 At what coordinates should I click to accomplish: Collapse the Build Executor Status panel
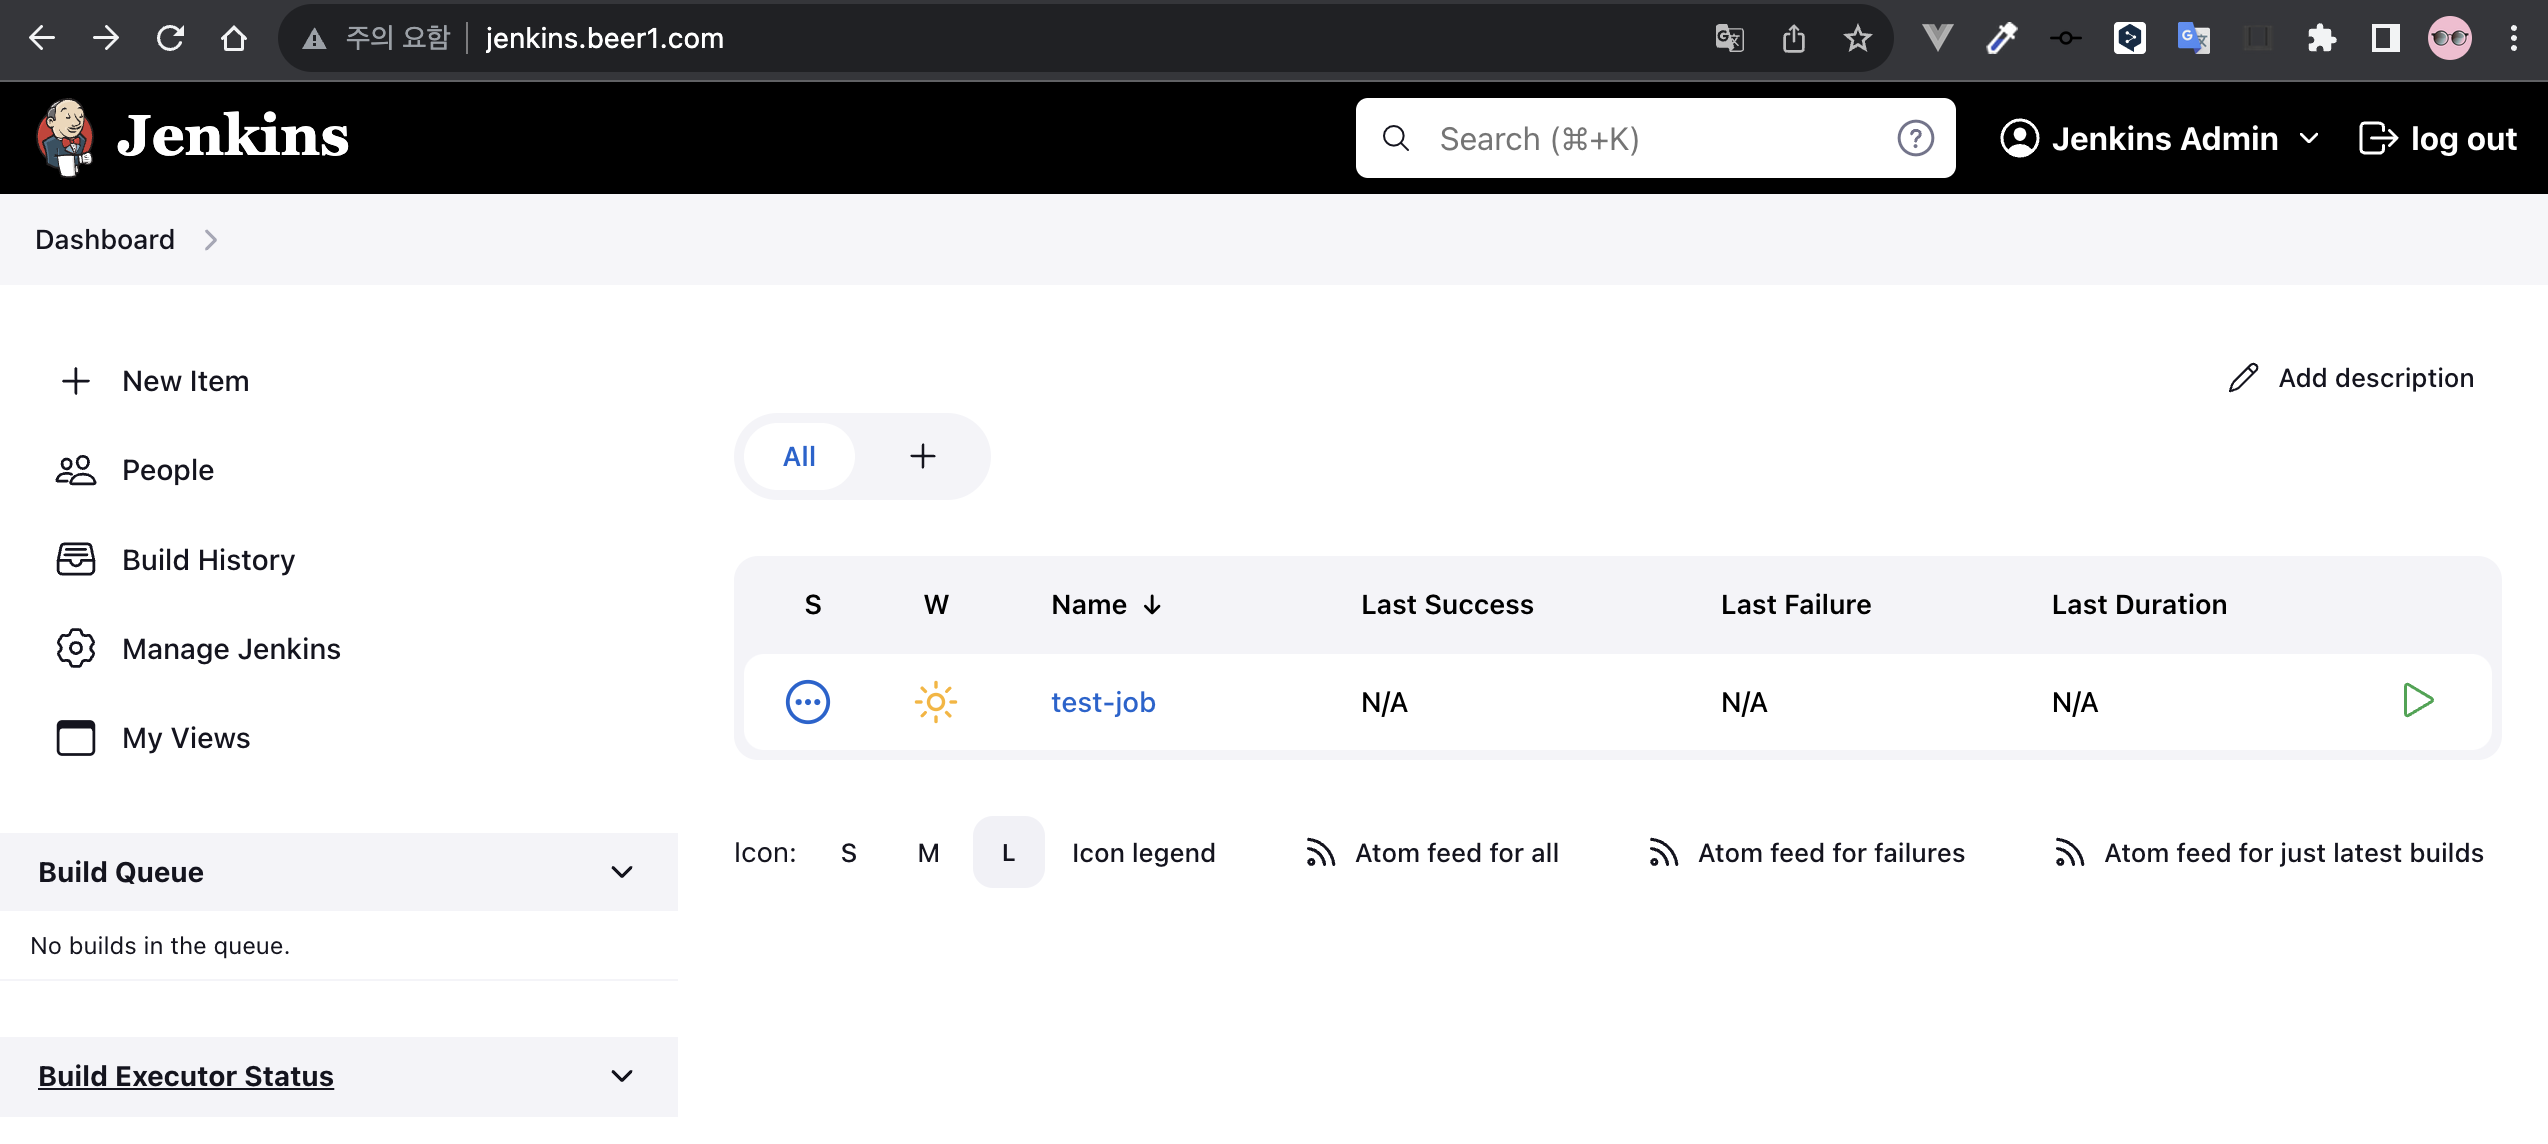[622, 1076]
